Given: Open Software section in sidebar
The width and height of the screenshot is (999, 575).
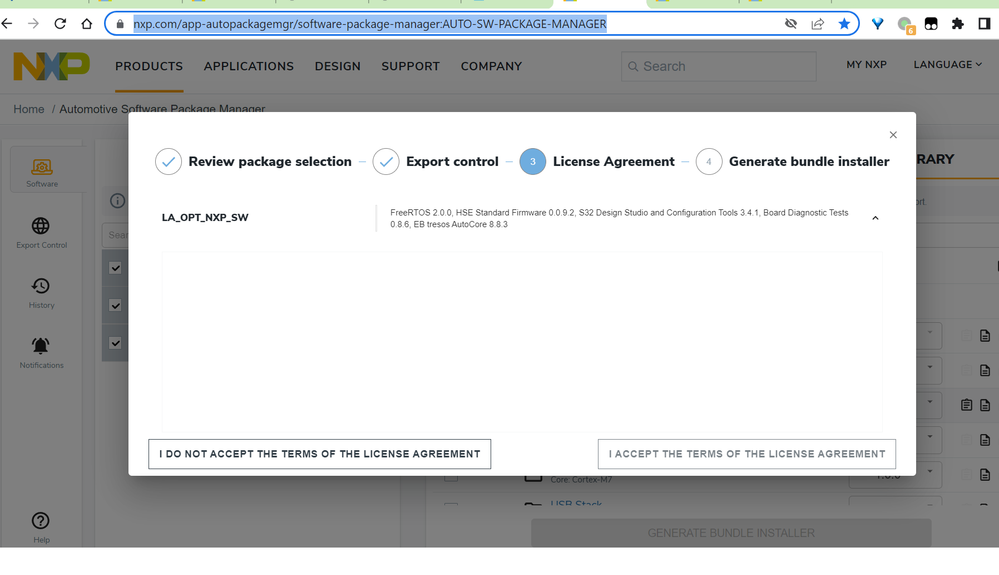Looking at the screenshot, I should click(x=42, y=173).
